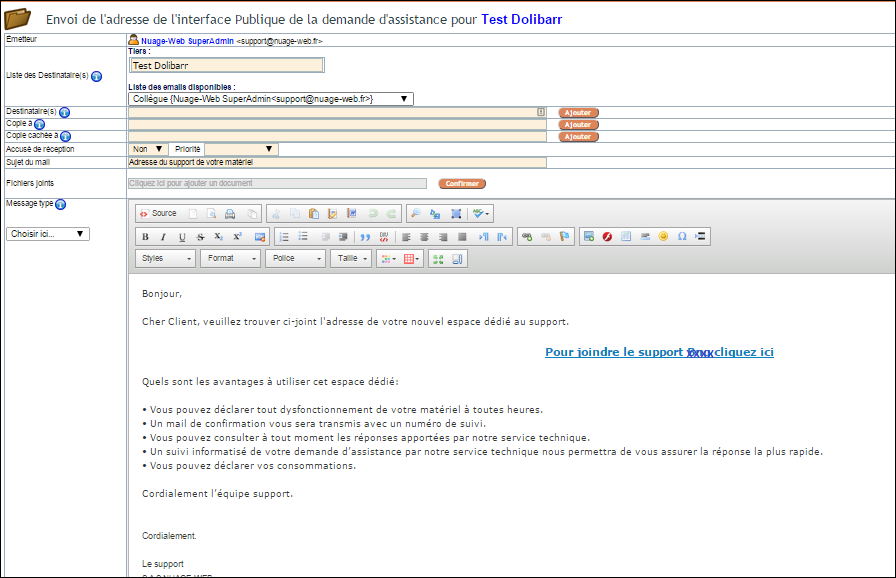Viewport: 896px width, 578px height.
Task: Click the Increase Indent icon
Action: click(343, 236)
